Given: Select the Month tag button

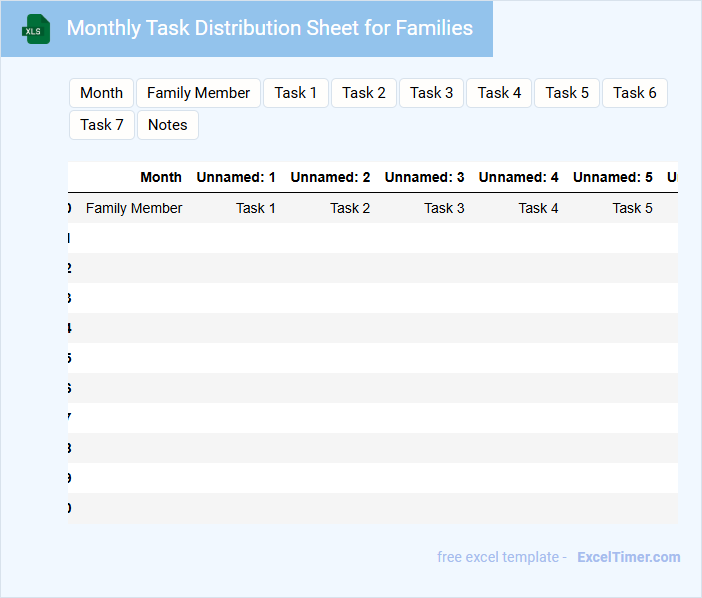Looking at the screenshot, I should (101, 93).
